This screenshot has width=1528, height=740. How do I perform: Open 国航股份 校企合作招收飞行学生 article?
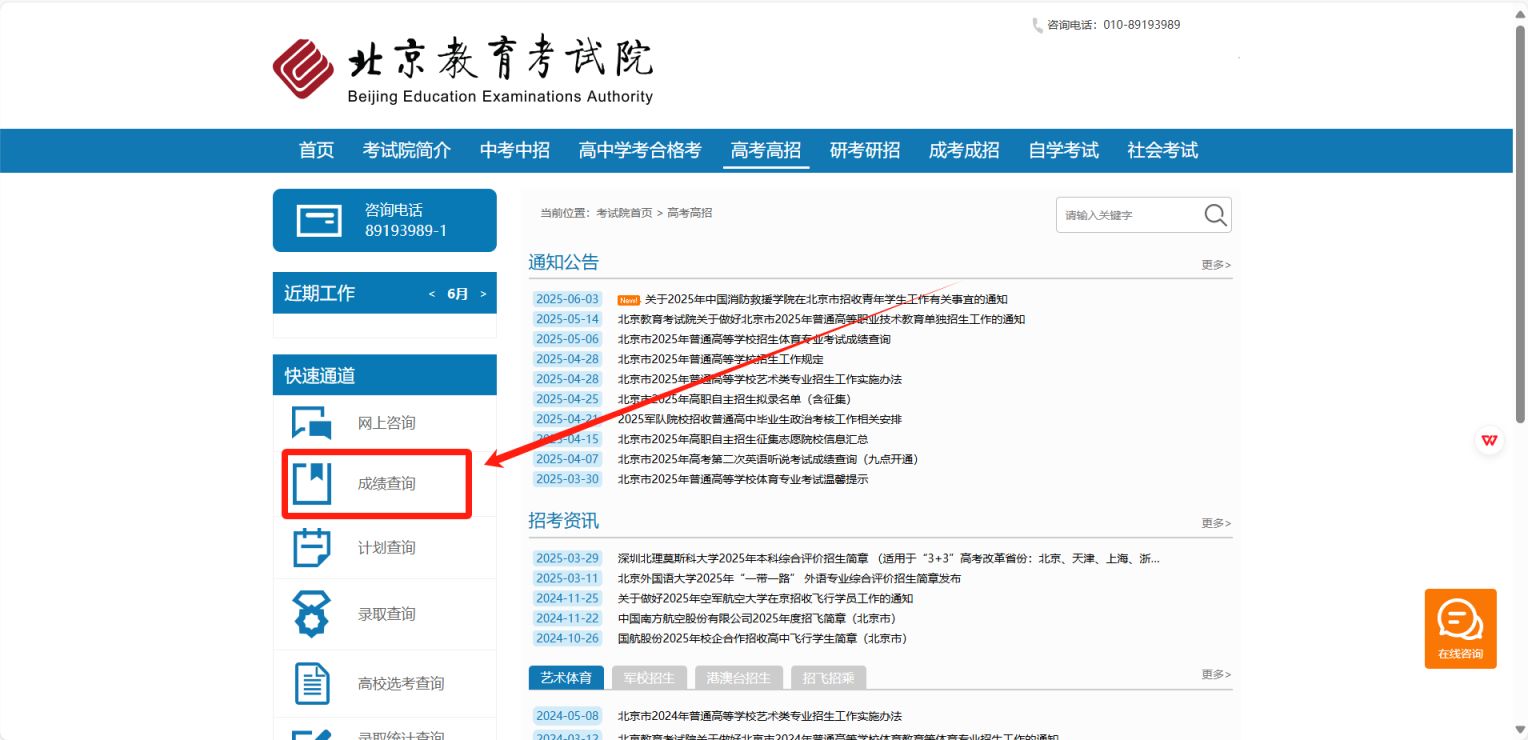[762, 638]
